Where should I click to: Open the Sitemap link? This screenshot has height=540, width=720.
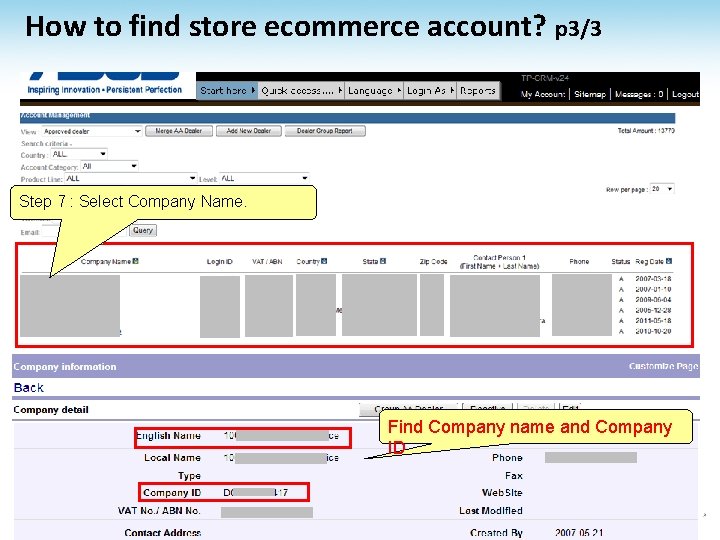(x=590, y=94)
